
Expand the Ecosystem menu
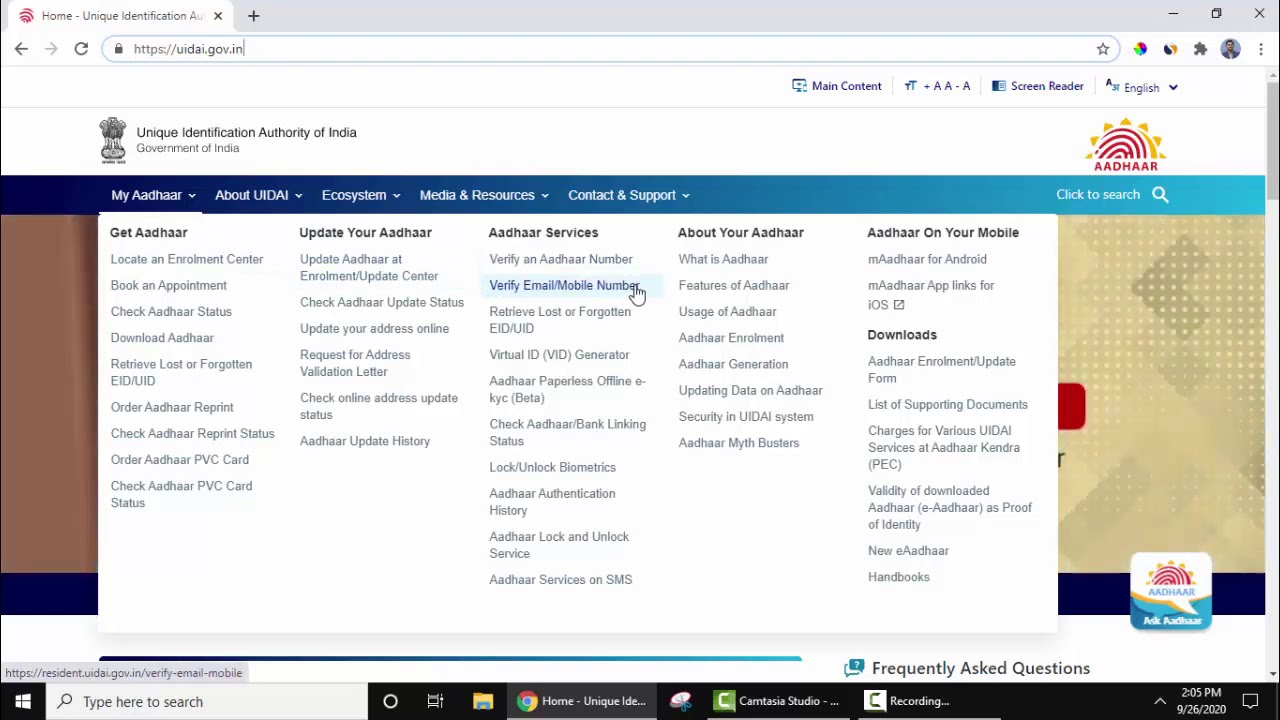(361, 195)
